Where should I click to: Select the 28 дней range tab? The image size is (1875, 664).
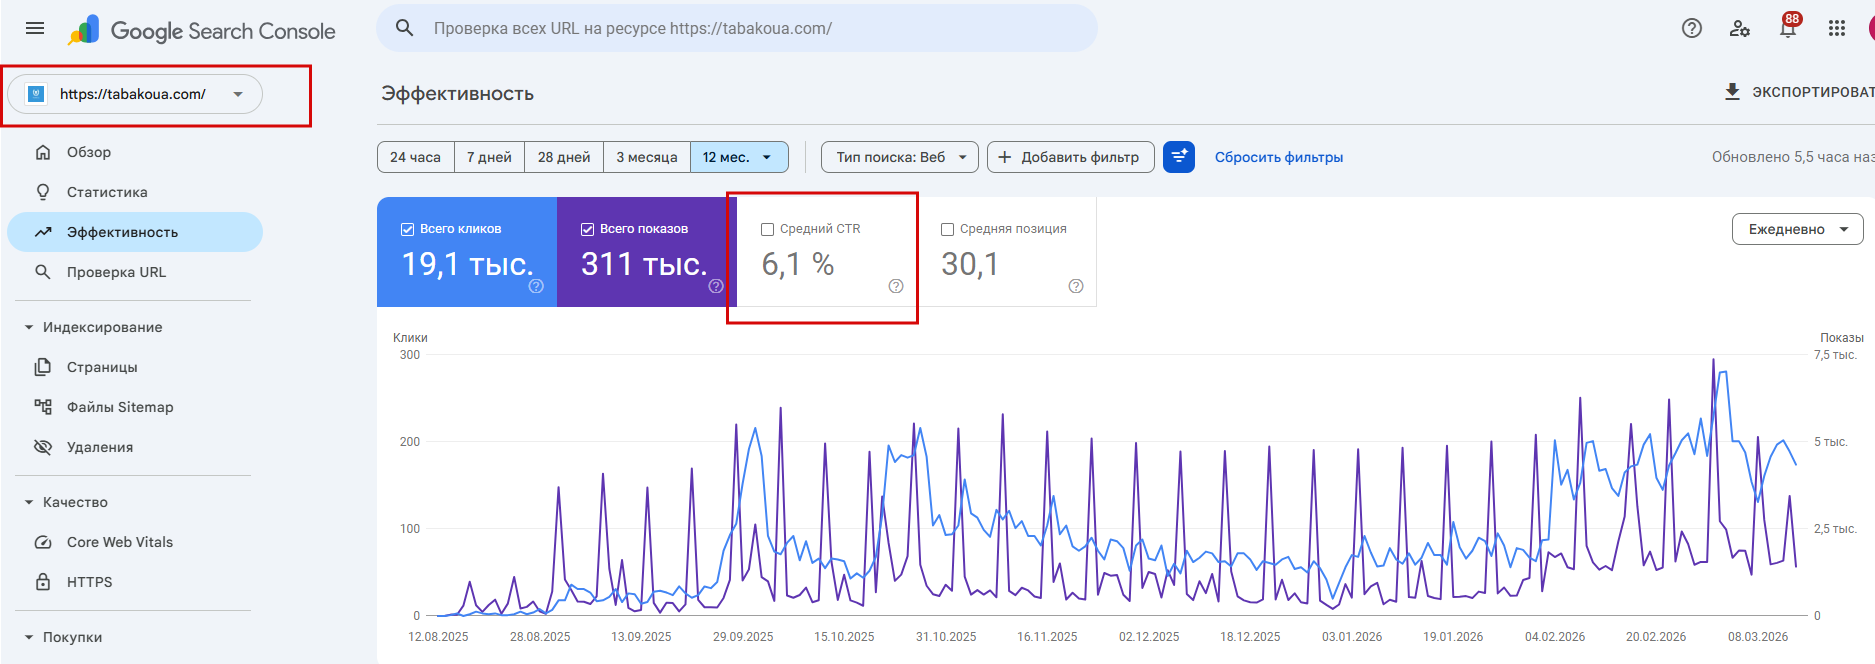tap(564, 157)
